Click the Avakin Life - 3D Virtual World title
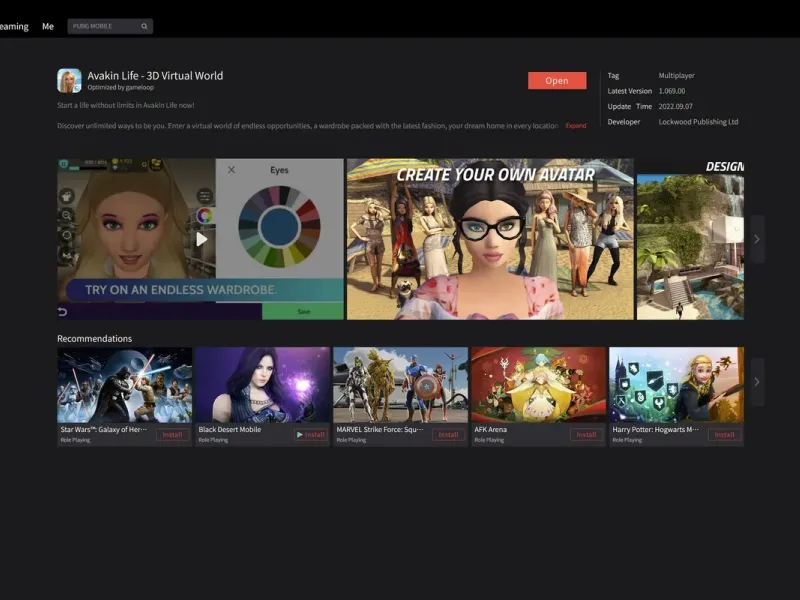 tap(155, 76)
